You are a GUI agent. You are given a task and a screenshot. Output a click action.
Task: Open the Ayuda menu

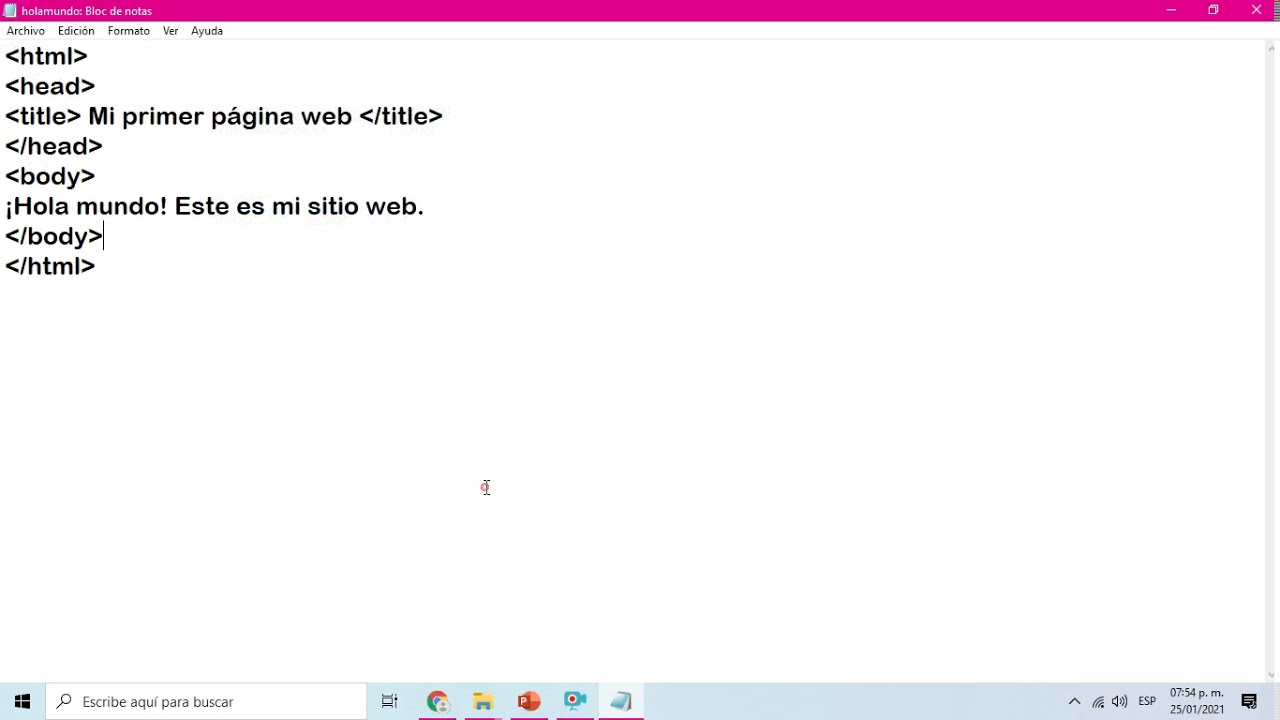(x=207, y=31)
